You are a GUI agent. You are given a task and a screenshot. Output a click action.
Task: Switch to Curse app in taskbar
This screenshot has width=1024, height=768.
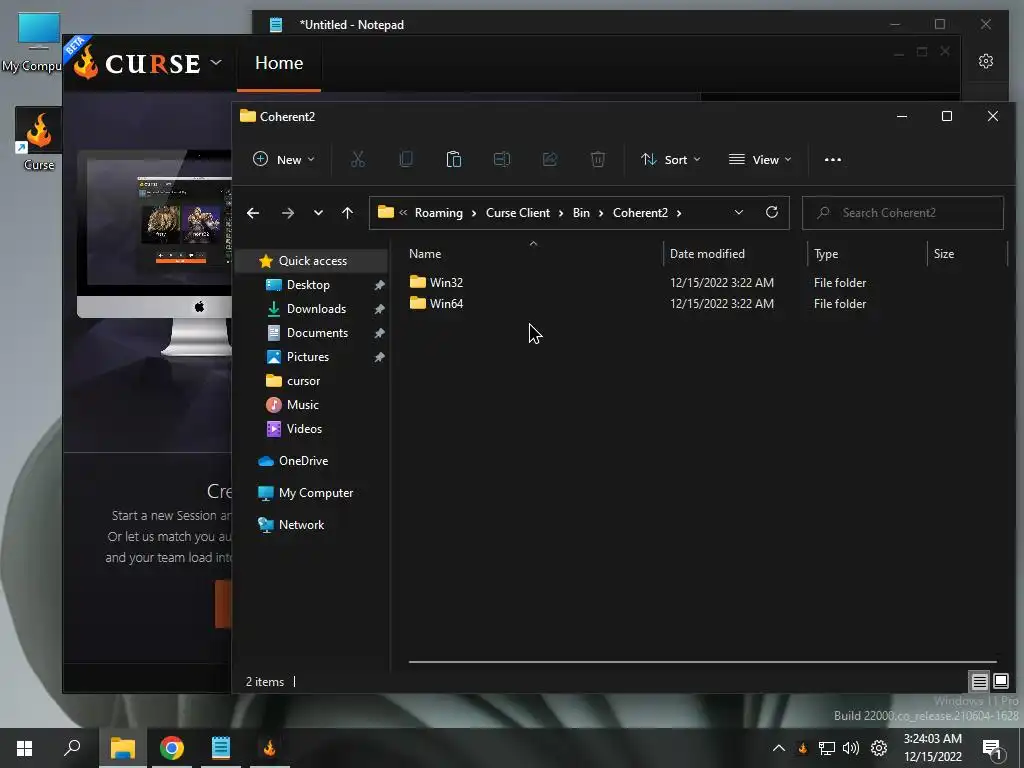click(x=270, y=748)
